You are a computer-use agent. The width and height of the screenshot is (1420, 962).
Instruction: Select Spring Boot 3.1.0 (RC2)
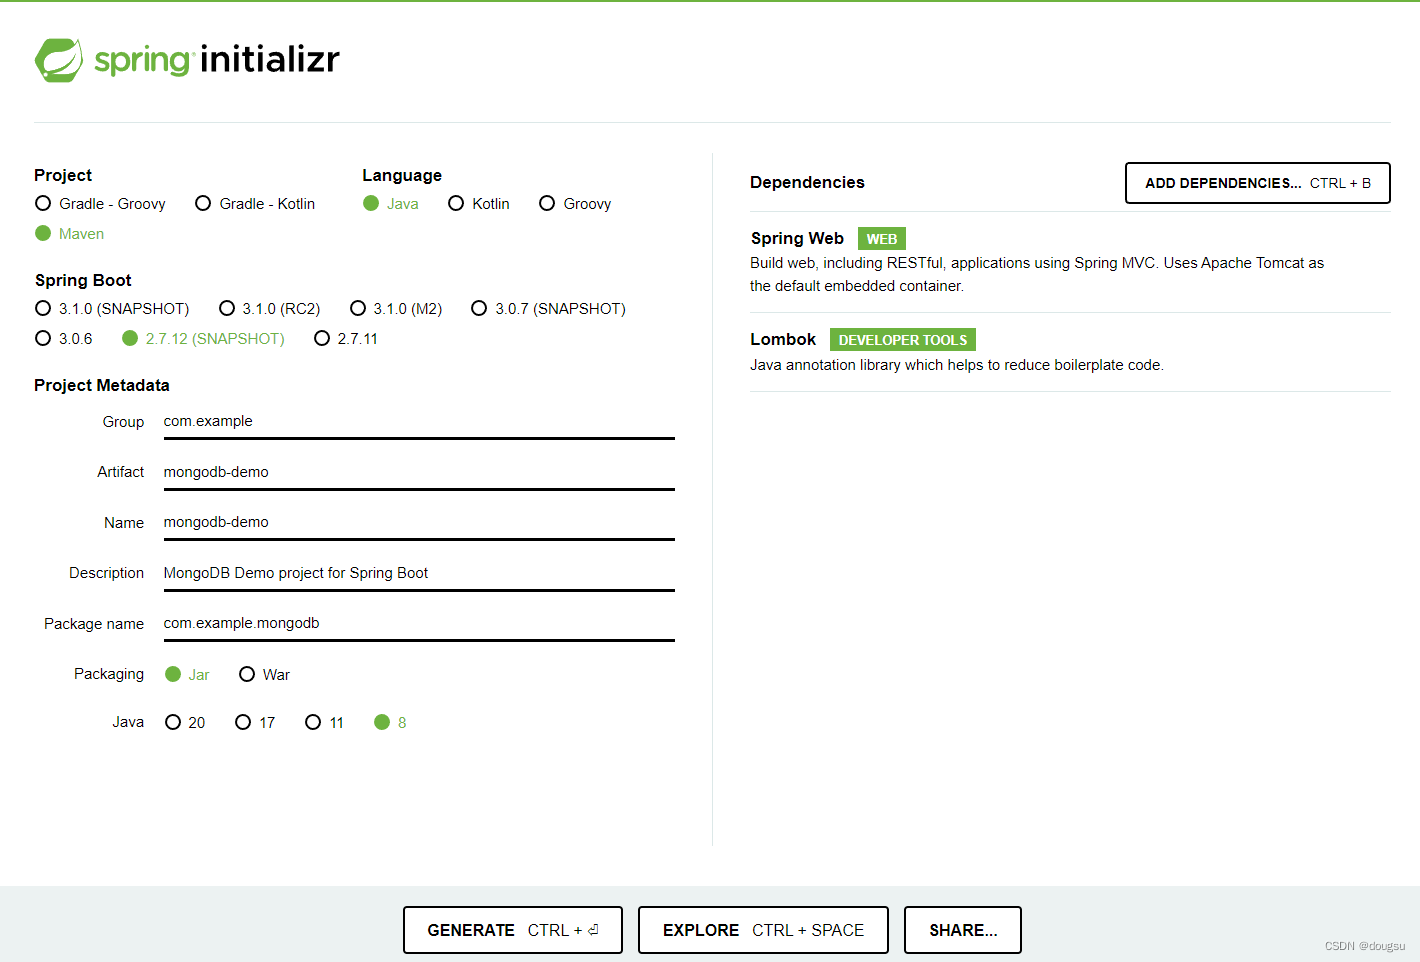coord(270,309)
